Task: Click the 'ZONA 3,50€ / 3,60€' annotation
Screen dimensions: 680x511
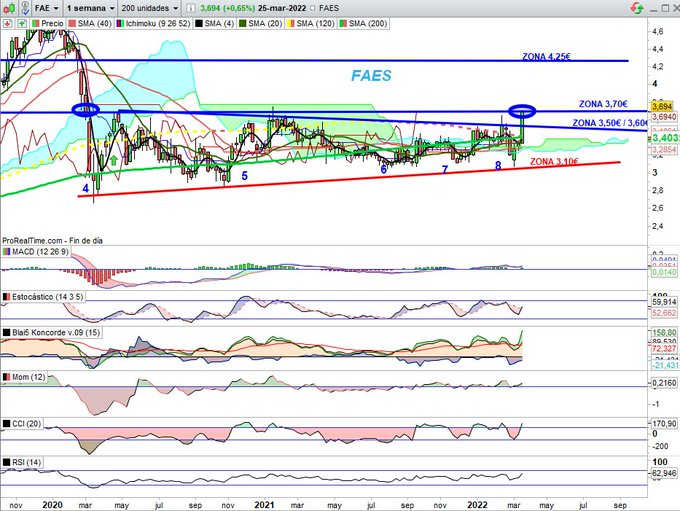Action: pos(610,123)
